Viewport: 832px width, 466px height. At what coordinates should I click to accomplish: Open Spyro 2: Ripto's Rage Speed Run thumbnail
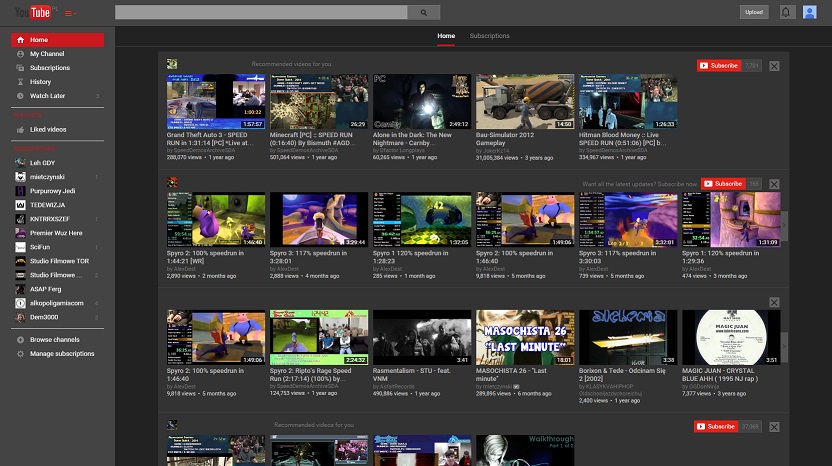coord(318,337)
